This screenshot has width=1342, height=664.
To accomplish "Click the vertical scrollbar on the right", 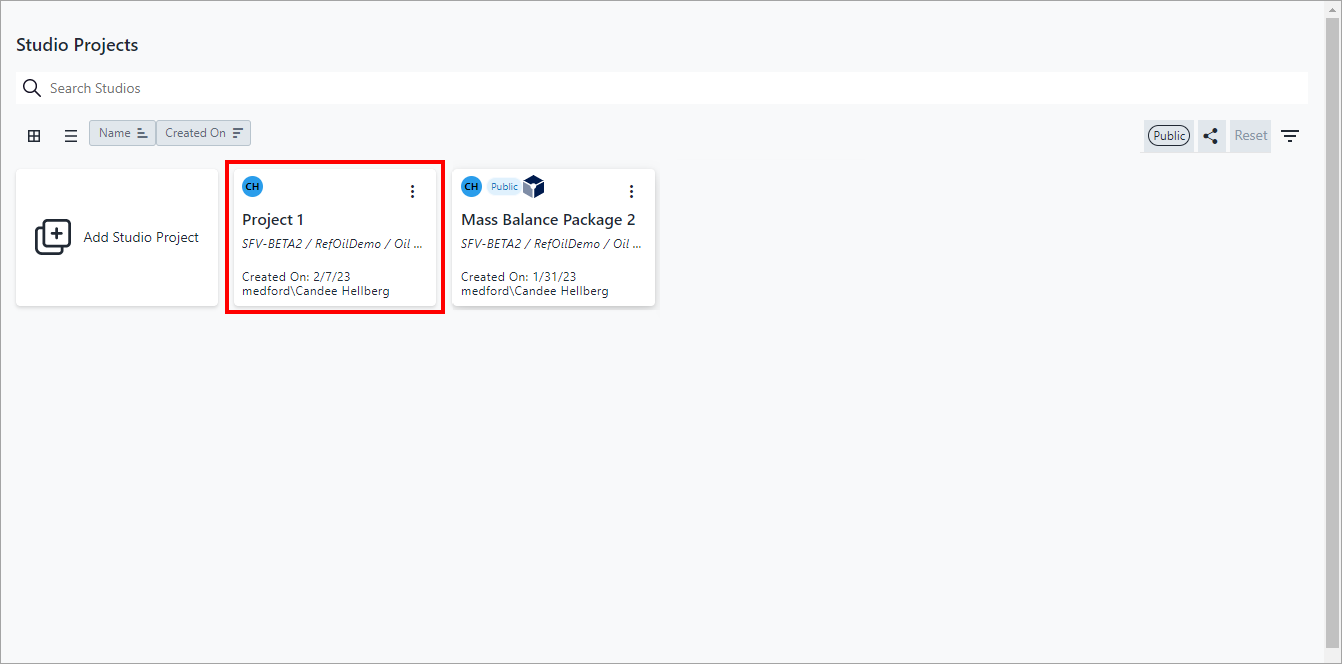I will pyautogui.click(x=1332, y=330).
